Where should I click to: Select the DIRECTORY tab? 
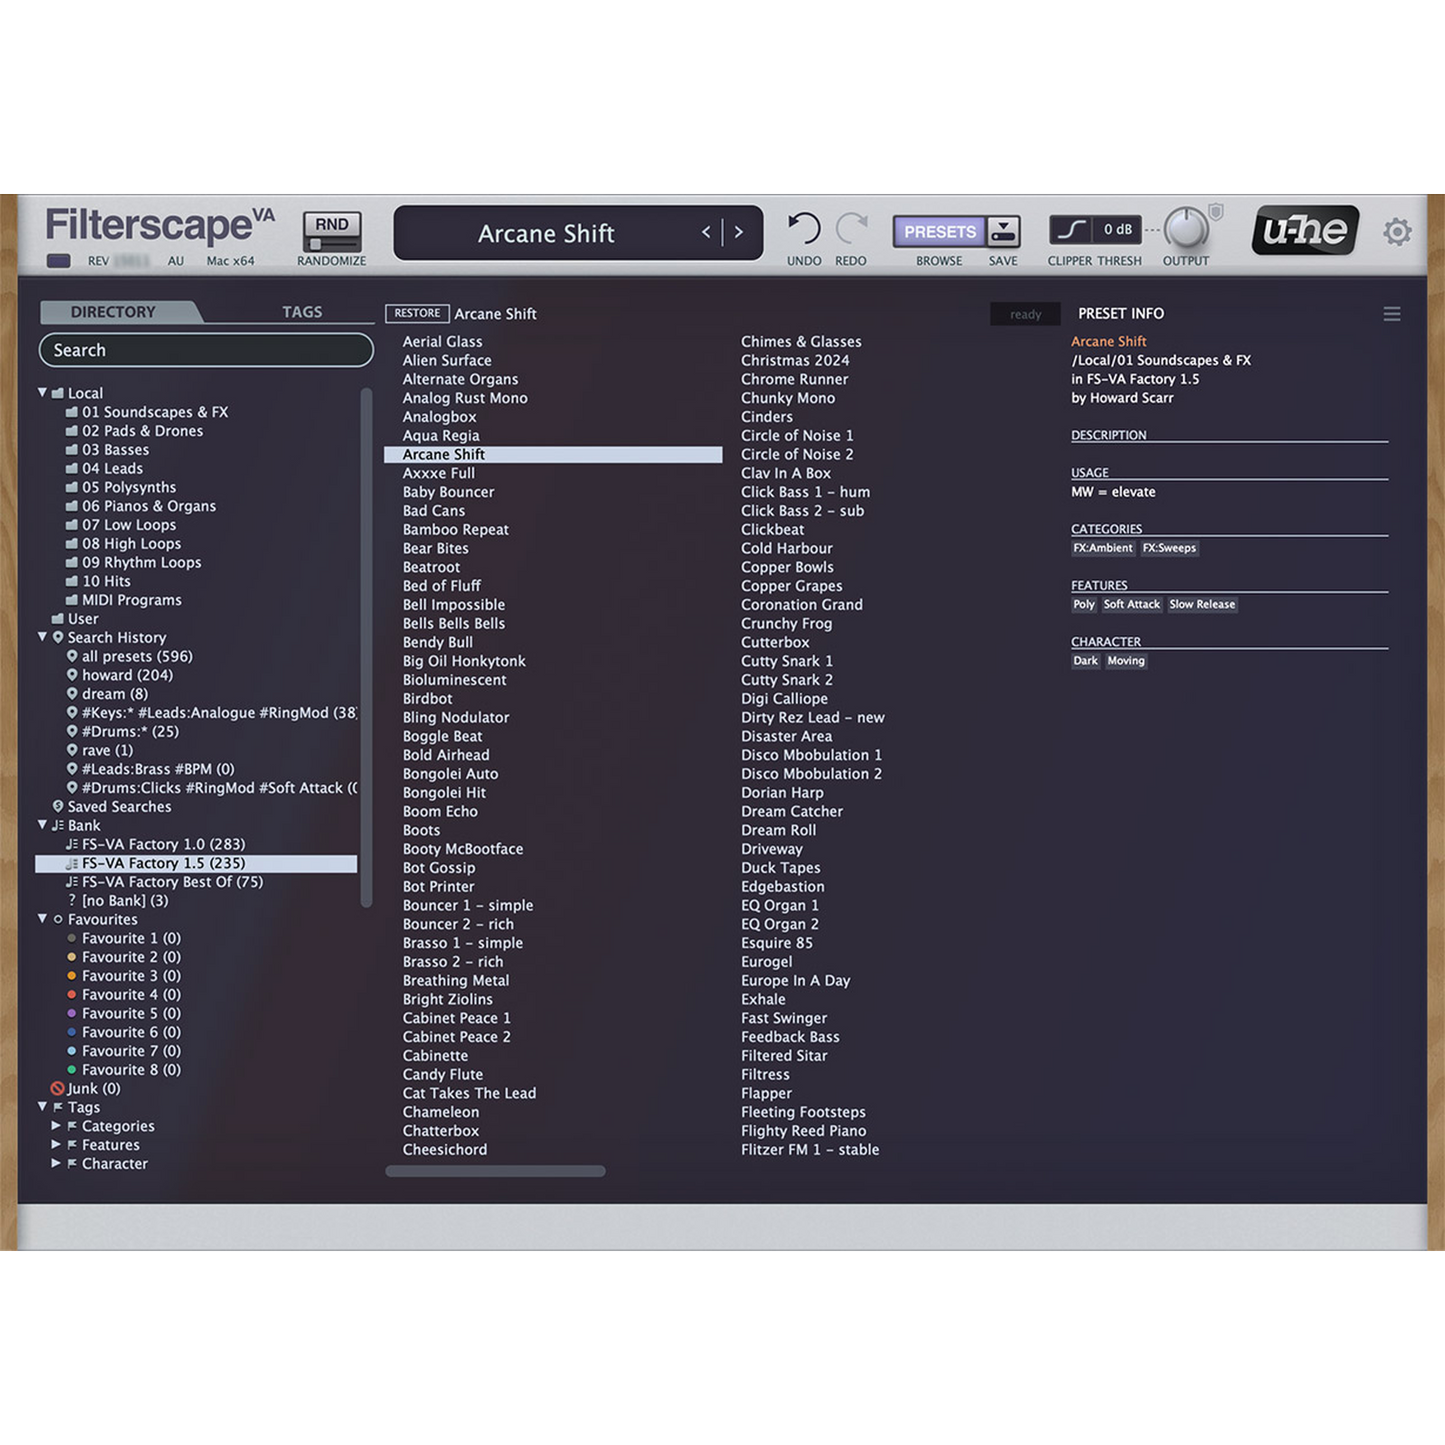pos(113,312)
